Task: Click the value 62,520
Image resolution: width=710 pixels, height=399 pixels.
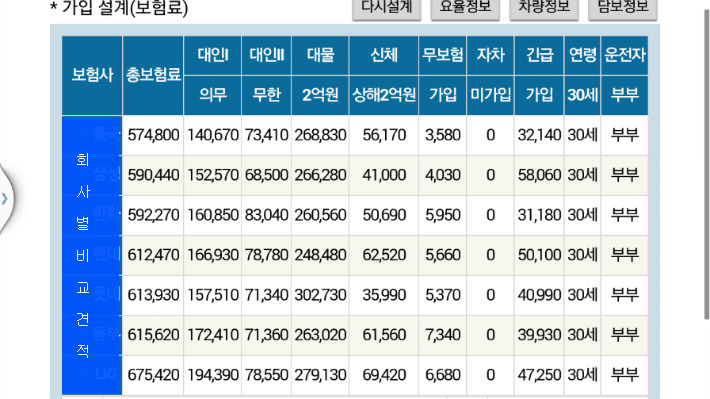Action: [x=384, y=255]
